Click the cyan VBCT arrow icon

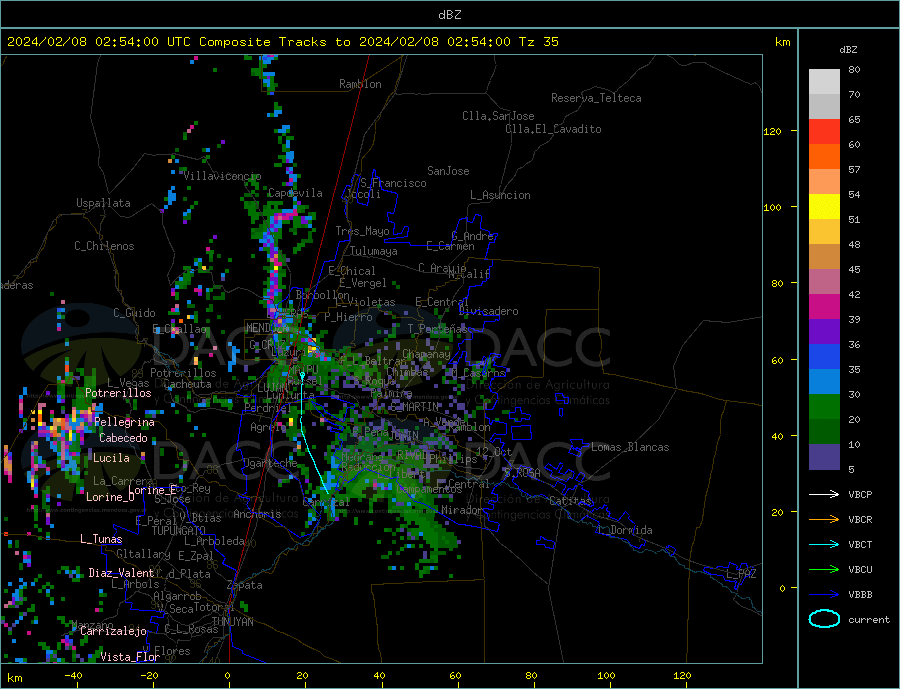pyautogui.click(x=824, y=544)
